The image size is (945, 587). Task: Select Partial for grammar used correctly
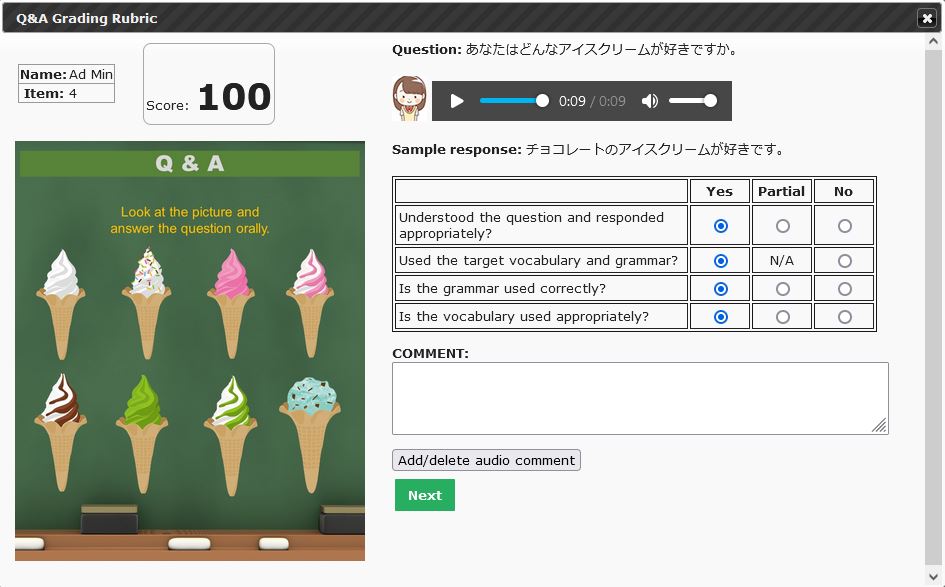pyautogui.click(x=782, y=289)
